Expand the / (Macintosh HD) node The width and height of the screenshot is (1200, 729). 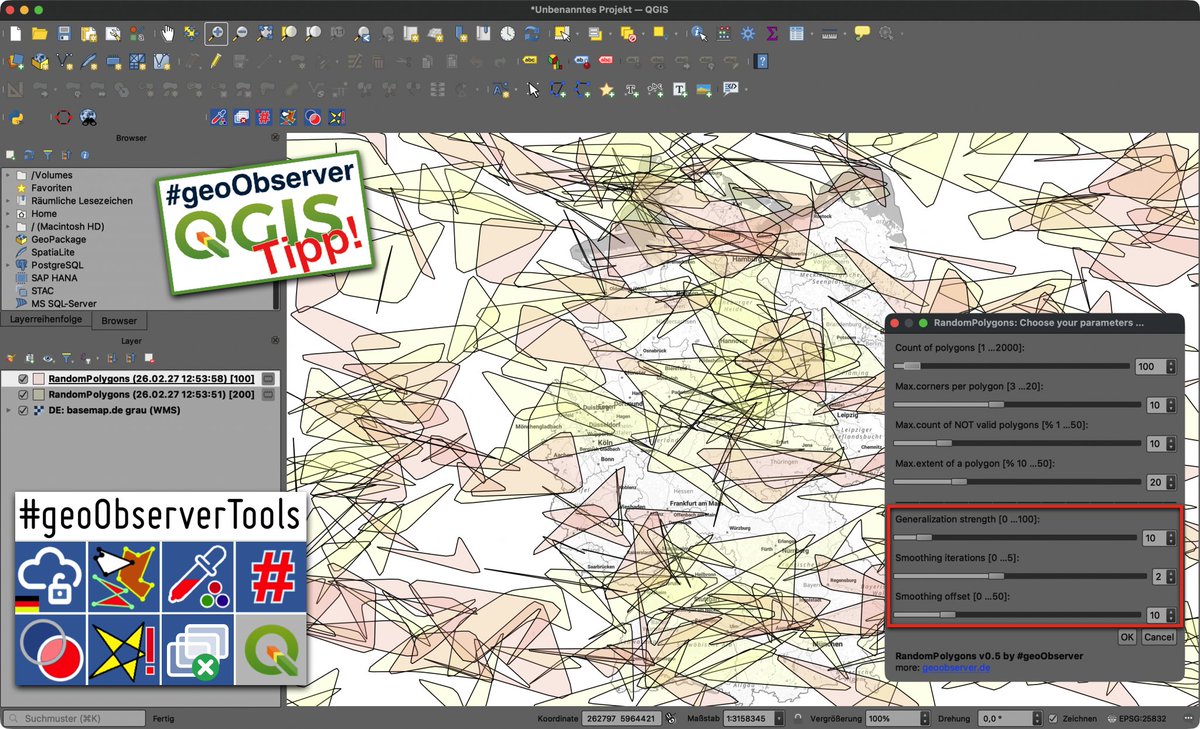[x=8, y=227]
